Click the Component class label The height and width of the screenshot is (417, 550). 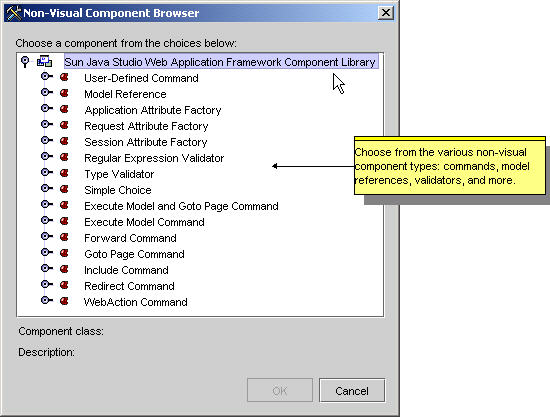click(61, 331)
